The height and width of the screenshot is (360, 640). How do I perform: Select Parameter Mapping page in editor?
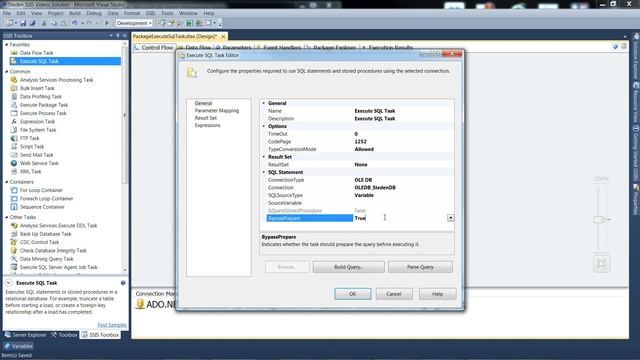tap(217, 111)
